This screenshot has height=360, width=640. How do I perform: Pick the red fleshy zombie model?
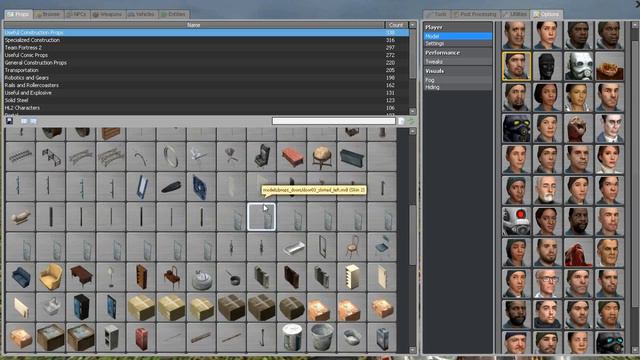[578, 252]
